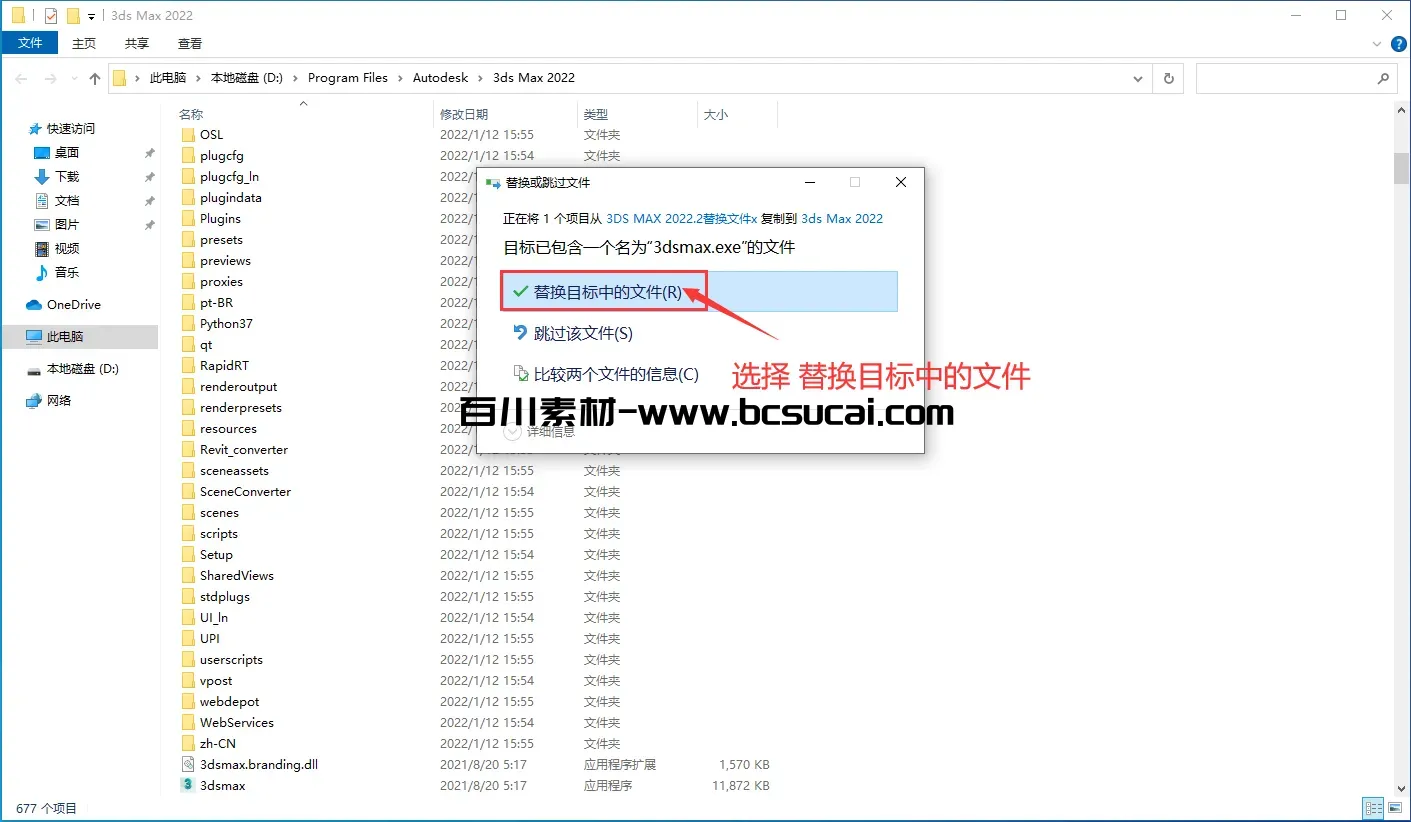
Task: Select the OSL folder
Action: click(211, 135)
